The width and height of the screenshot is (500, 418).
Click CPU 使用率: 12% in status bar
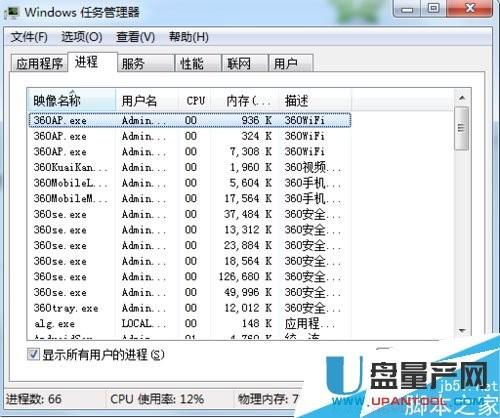[157, 399]
